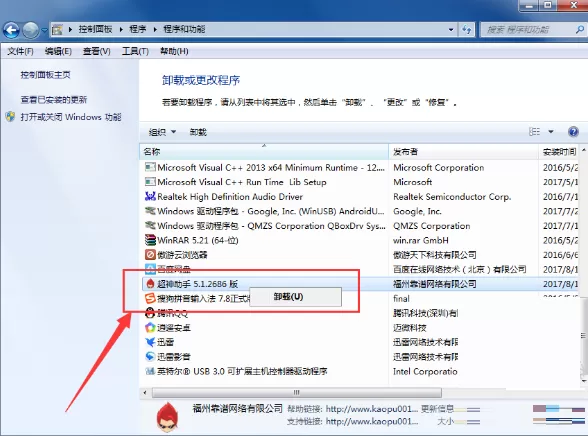Select Realtek High Definition Audio Driver entry
The width and height of the screenshot is (588, 436).
tap(230, 197)
